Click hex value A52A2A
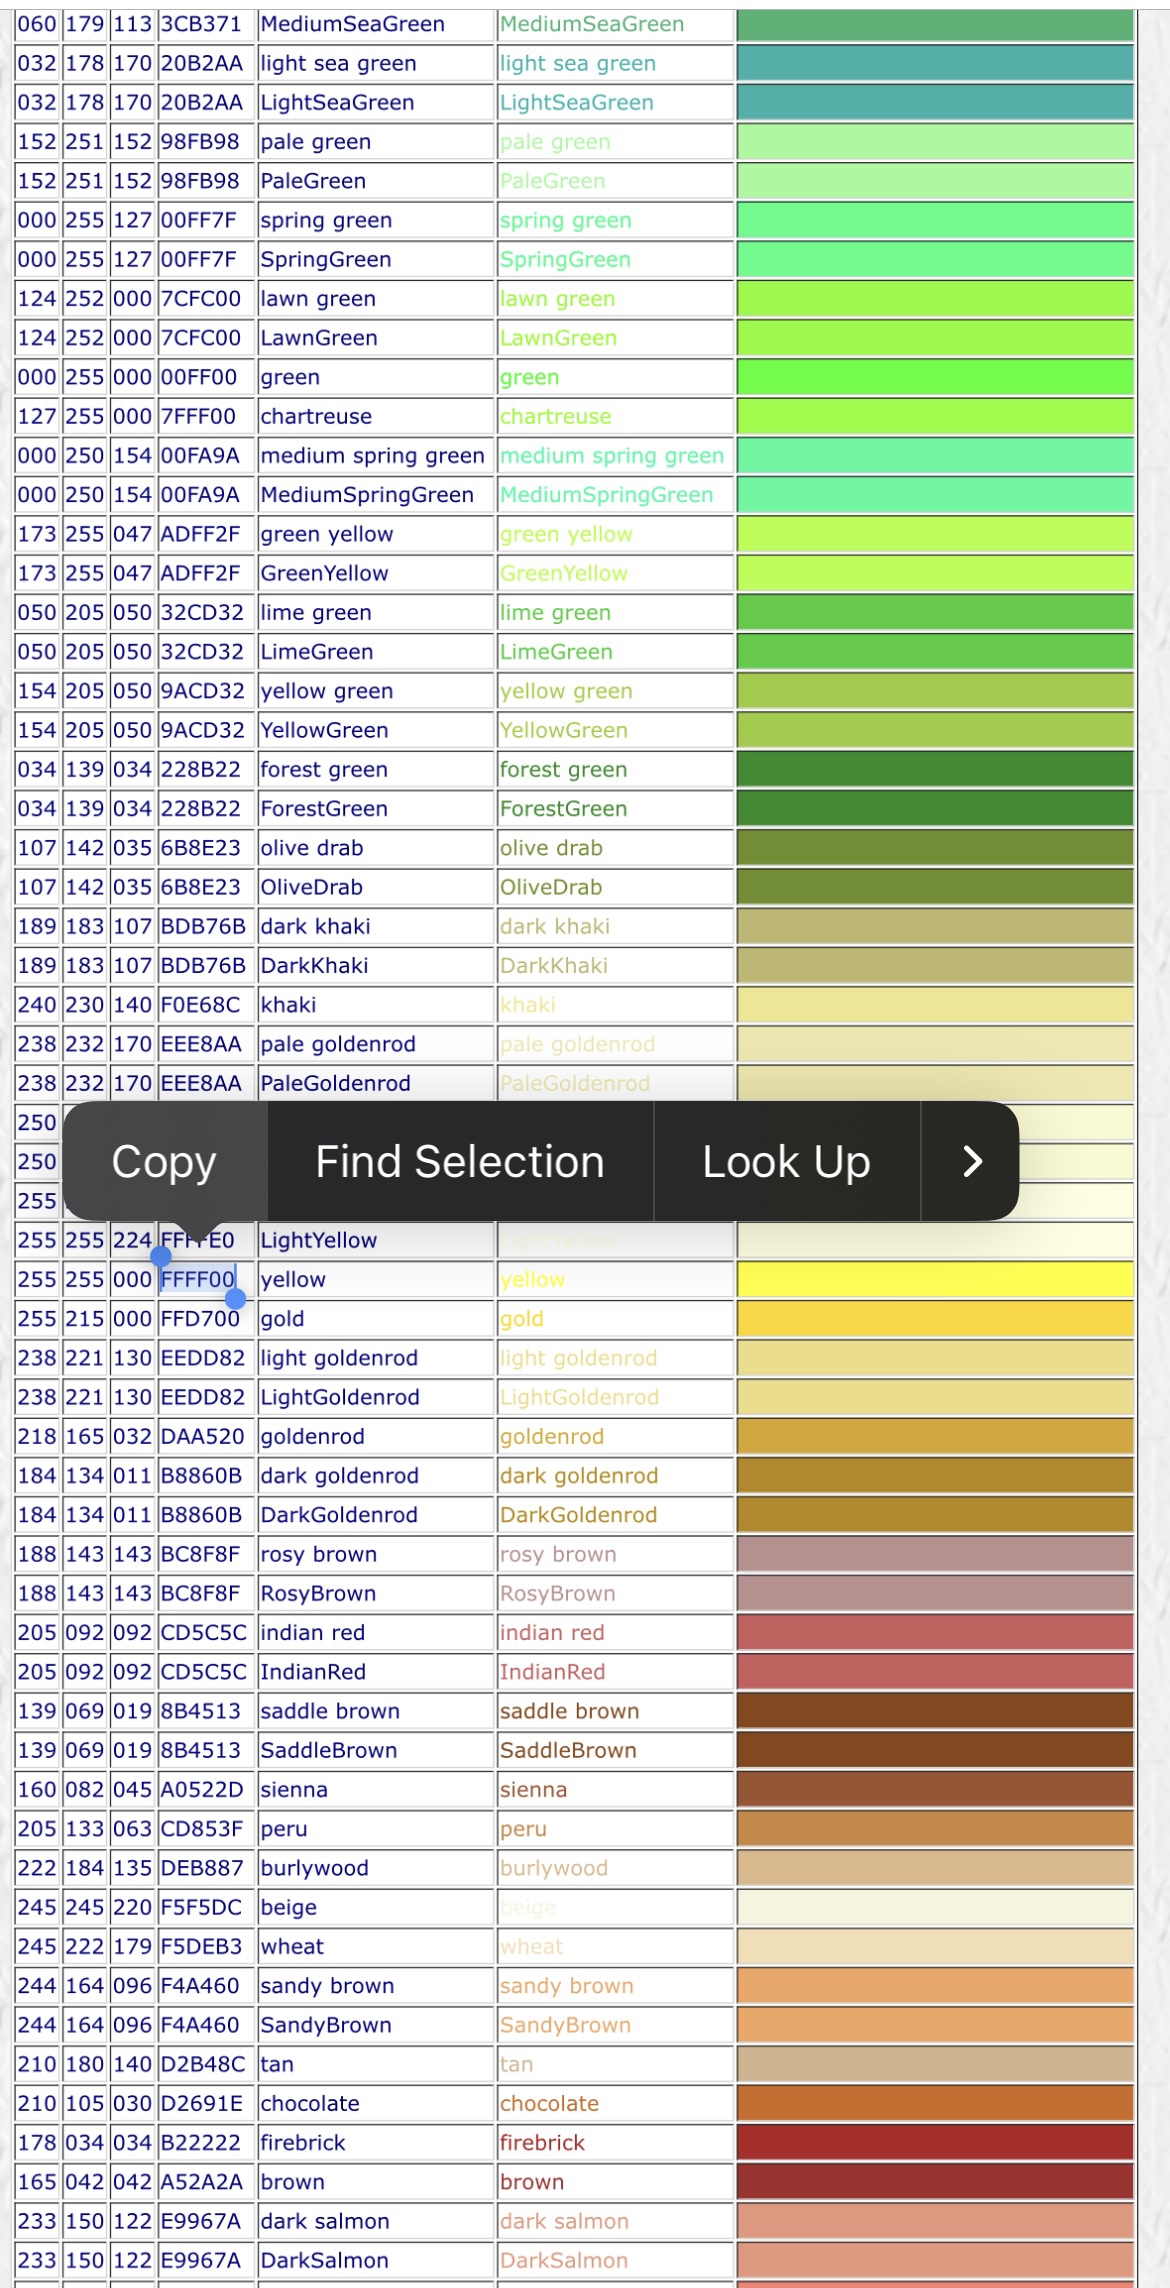This screenshot has width=1170, height=2288. (x=200, y=2181)
